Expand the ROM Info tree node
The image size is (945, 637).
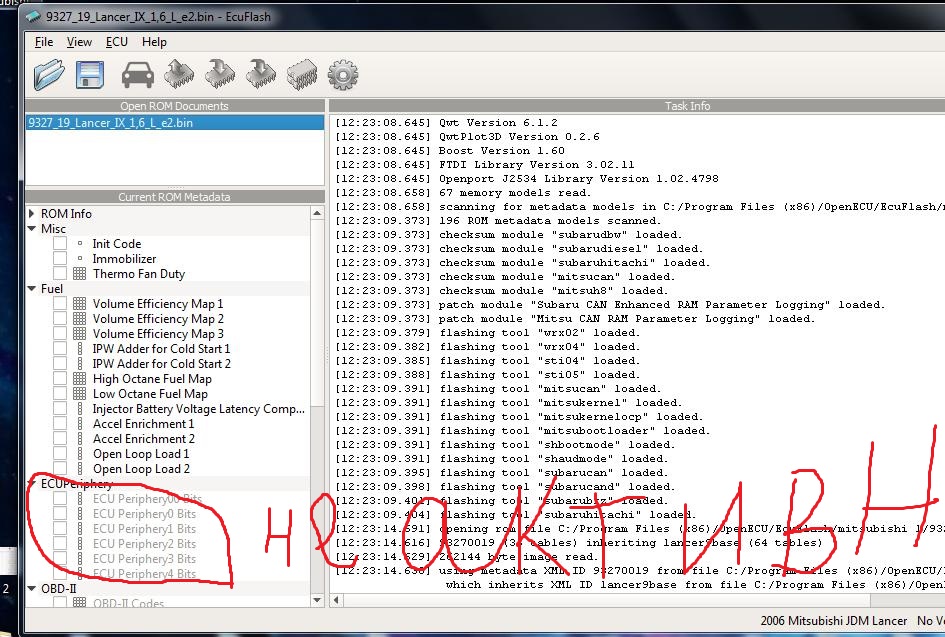click(32, 214)
